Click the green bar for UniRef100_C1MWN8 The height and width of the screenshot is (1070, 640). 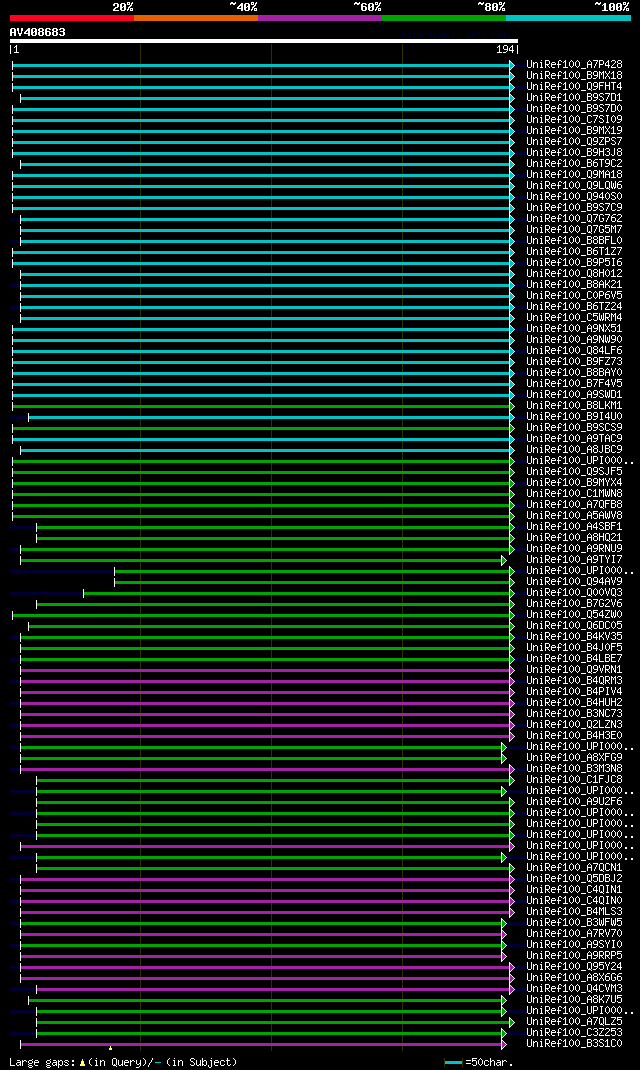pyautogui.click(x=263, y=494)
